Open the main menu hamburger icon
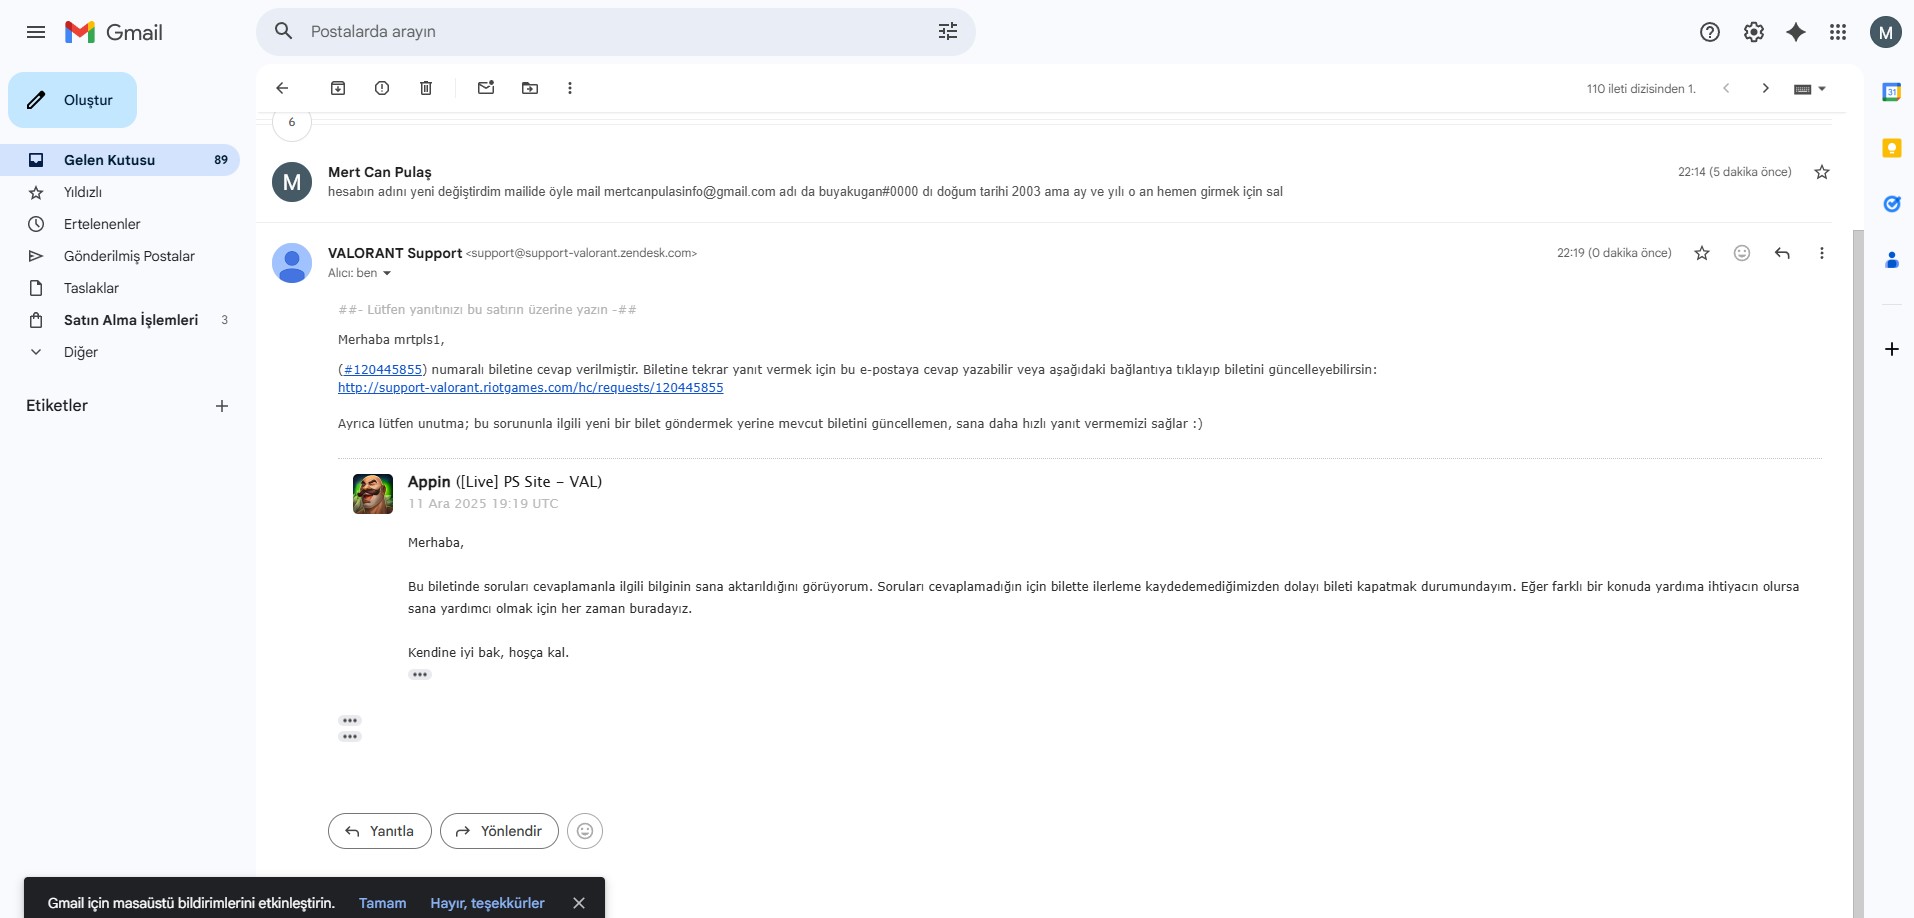Viewport: 1914px width, 918px height. point(36,32)
